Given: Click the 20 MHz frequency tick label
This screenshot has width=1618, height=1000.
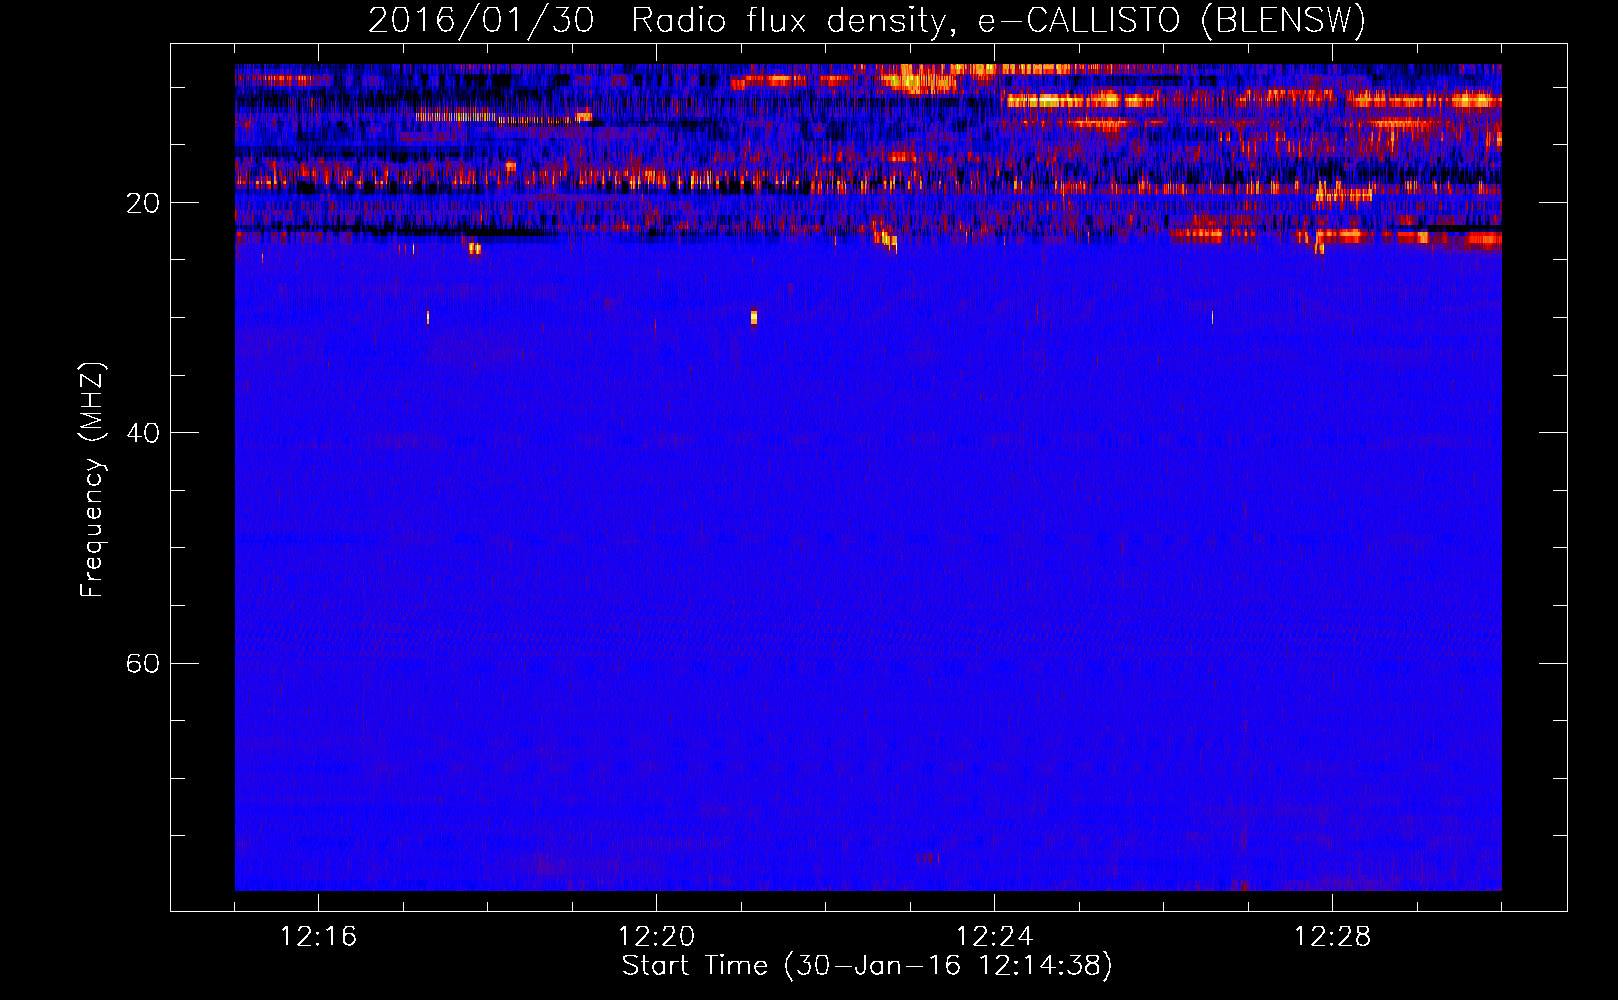Looking at the screenshot, I should pyautogui.click(x=142, y=203).
